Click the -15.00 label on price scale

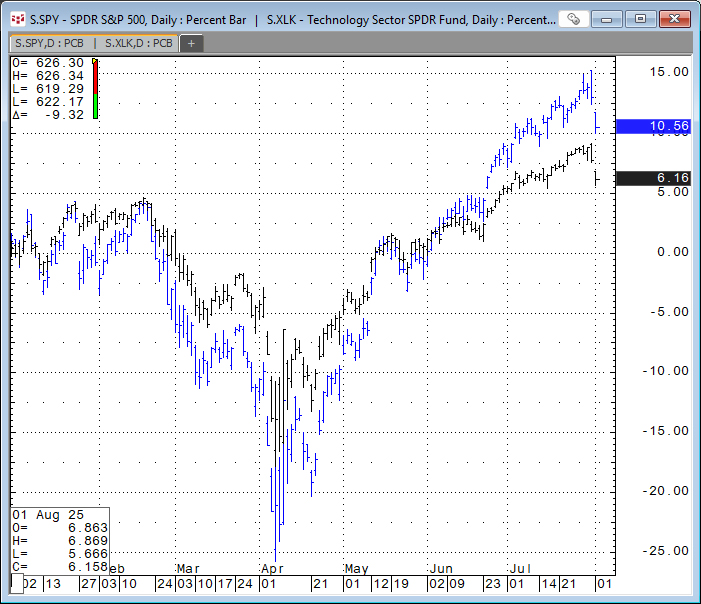(x=666, y=431)
